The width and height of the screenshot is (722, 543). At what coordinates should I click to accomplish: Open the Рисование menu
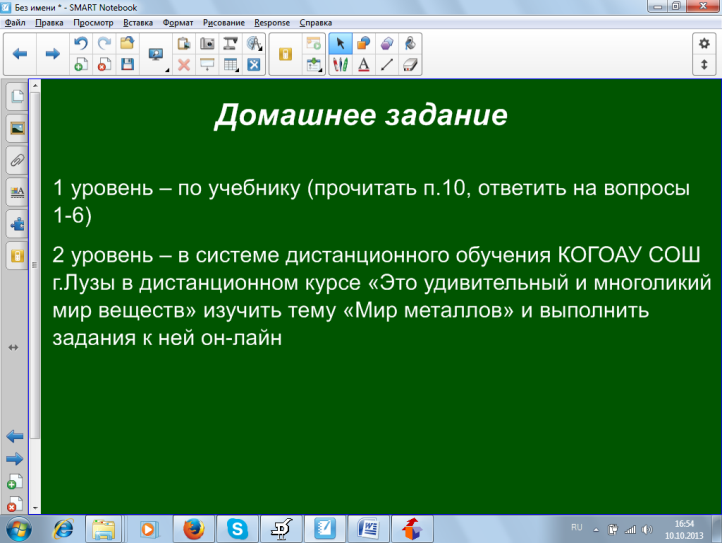pos(224,23)
